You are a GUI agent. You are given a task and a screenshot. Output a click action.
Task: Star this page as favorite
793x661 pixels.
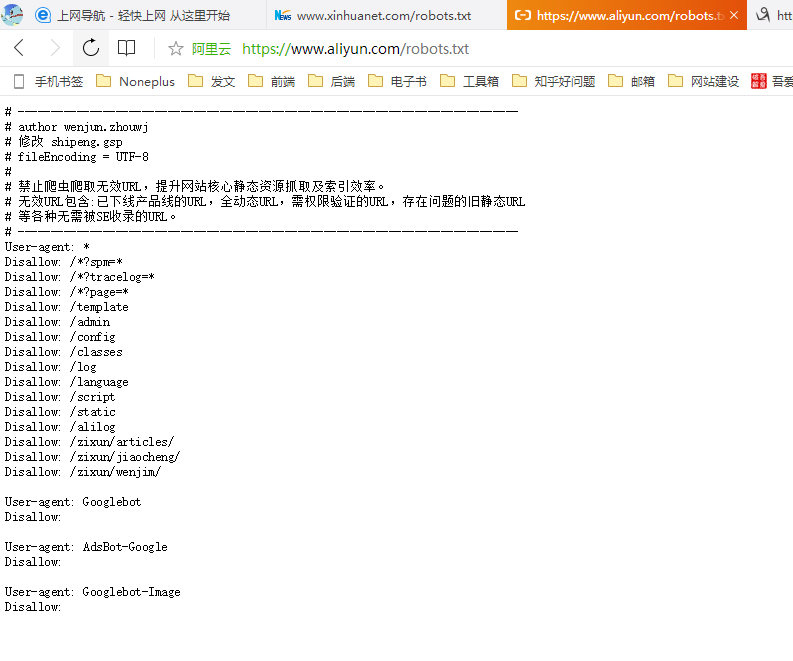[175, 49]
